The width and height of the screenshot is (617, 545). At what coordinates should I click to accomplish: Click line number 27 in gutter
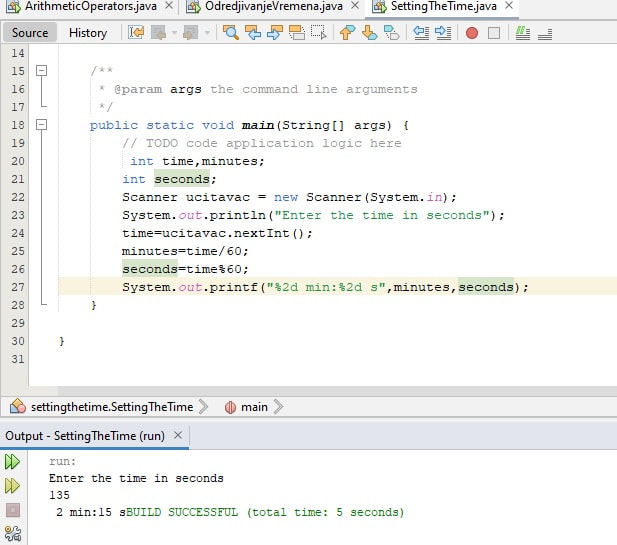point(18,287)
